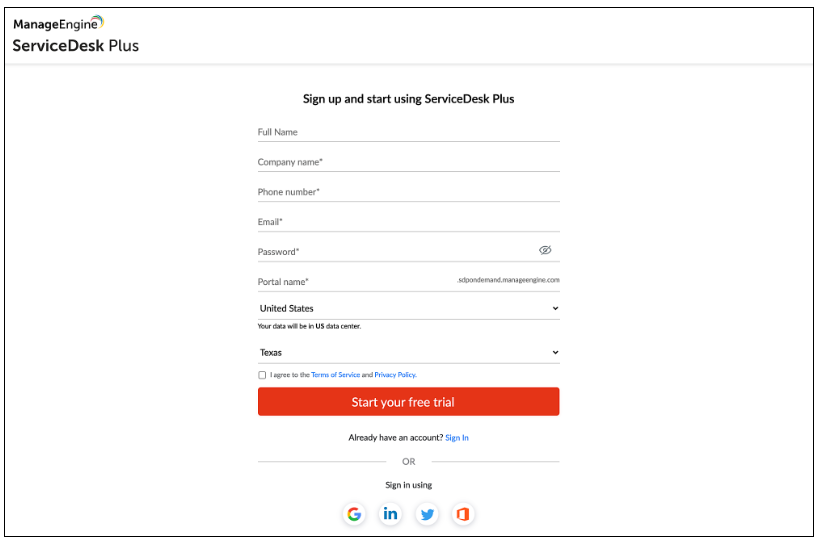This screenshot has height=546, width=821.
Task: Sign in with the LinkedIn icon
Action: [390, 514]
